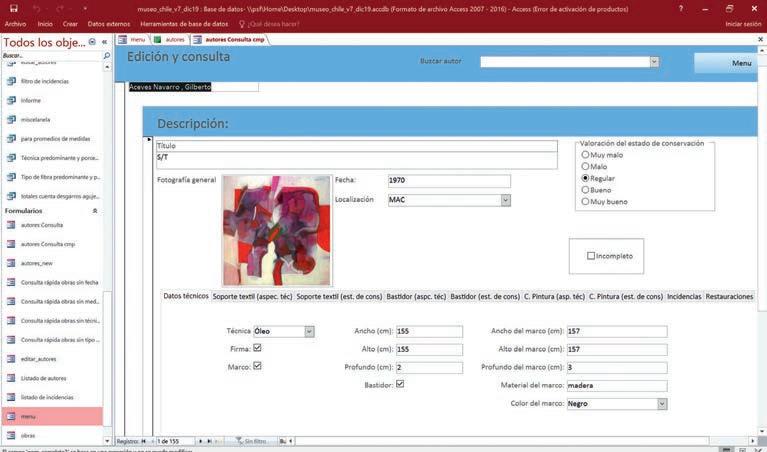This screenshot has height=452, width=767.
Task: Switch to the 'autores' document tab
Action: [x=169, y=40]
